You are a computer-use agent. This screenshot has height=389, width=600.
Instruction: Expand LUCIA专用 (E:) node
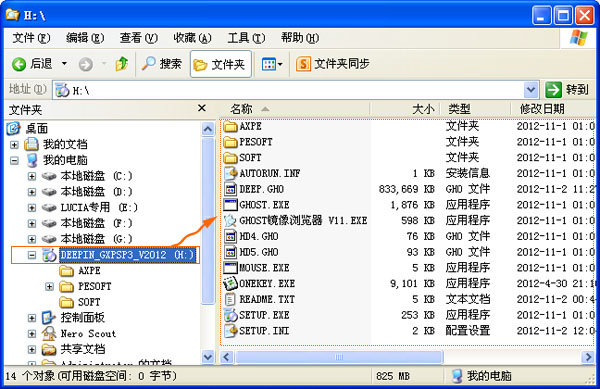[32, 208]
